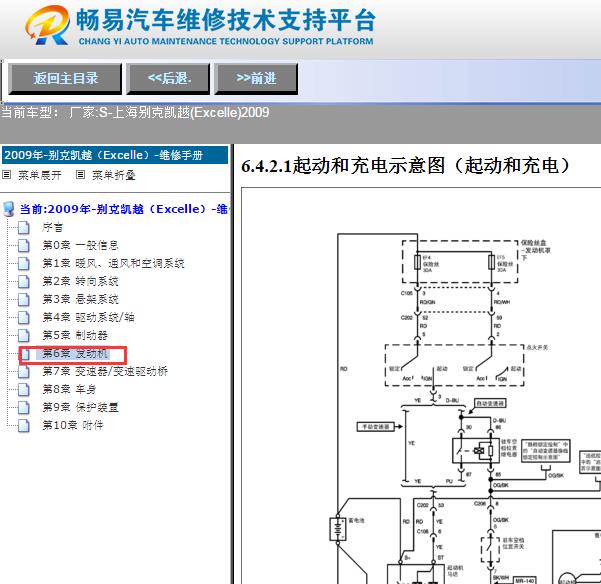
Task: Click the battery symbol labeled 蓄电池
Action: 338,529
